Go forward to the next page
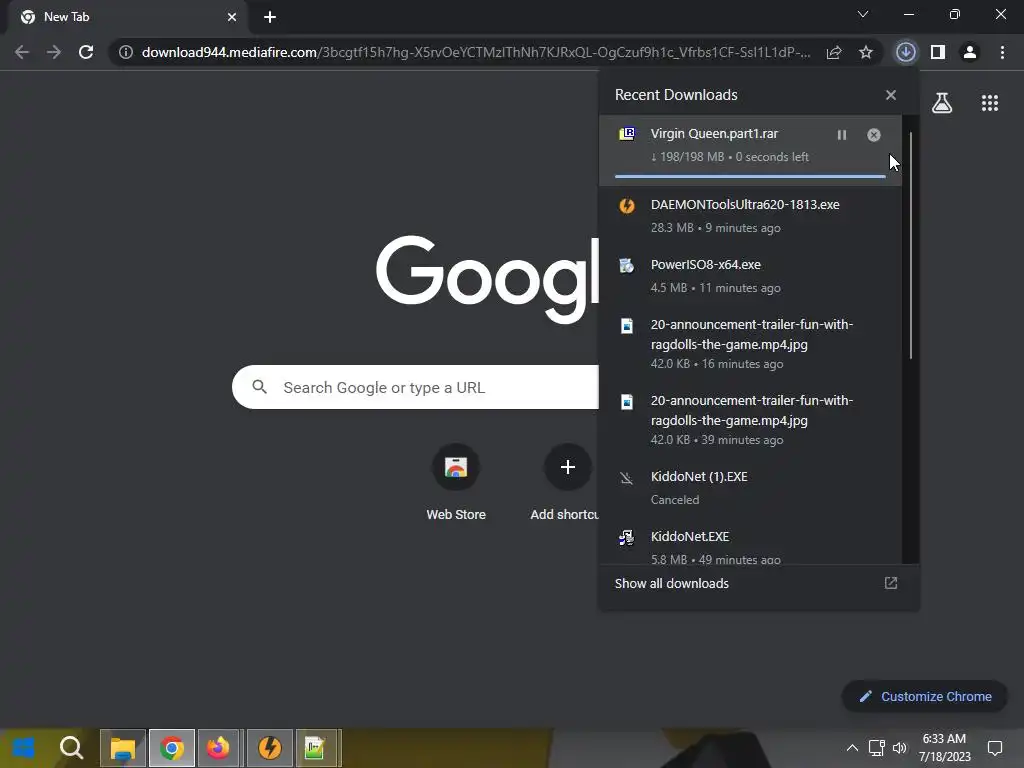 point(54,52)
